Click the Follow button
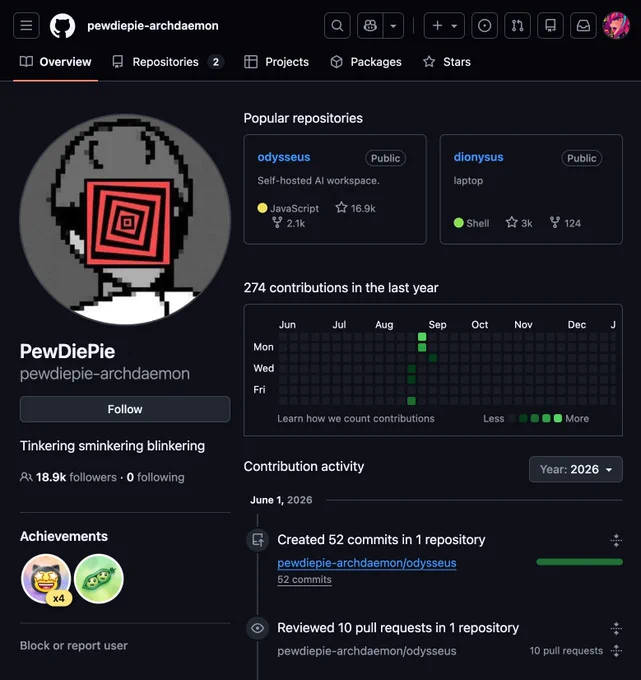Viewport: 641px width, 680px height. click(x=125, y=409)
